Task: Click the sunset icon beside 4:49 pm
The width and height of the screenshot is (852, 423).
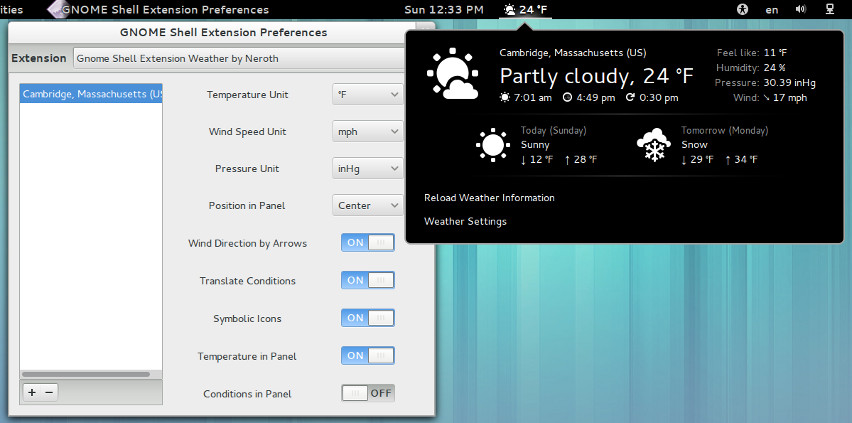Action: click(567, 98)
